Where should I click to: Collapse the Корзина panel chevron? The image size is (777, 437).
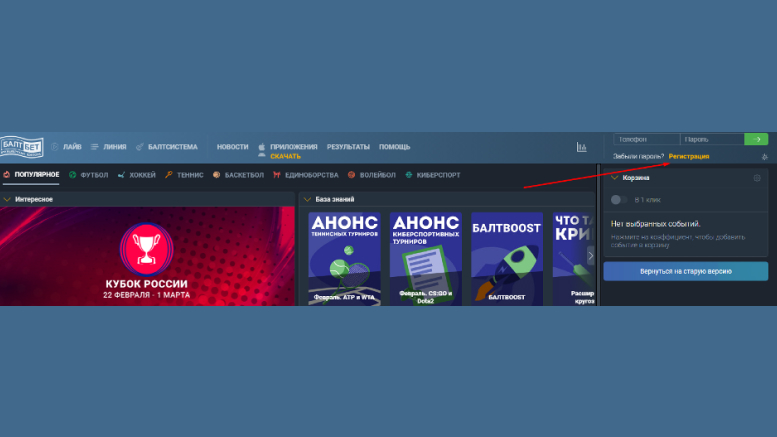pyautogui.click(x=613, y=178)
